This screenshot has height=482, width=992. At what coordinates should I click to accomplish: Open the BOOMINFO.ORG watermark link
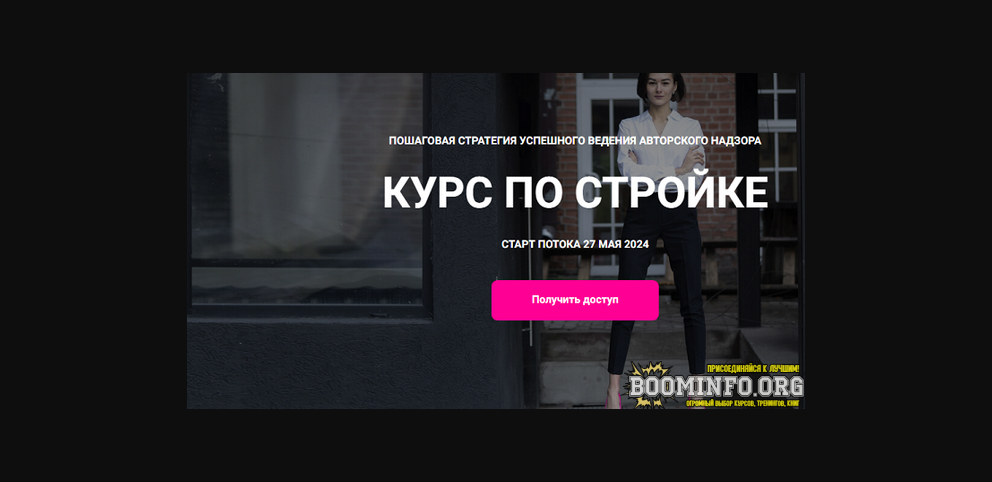(716, 386)
